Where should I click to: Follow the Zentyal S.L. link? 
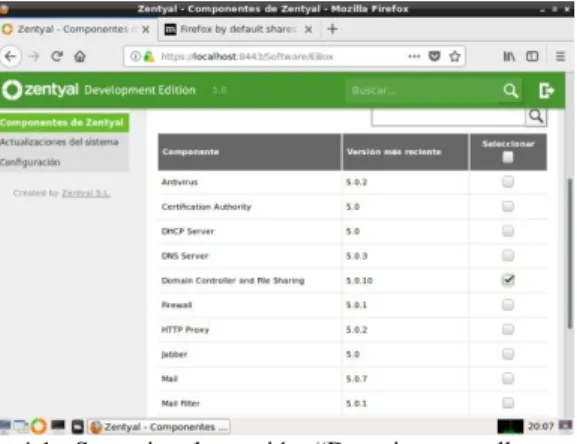(x=86, y=193)
